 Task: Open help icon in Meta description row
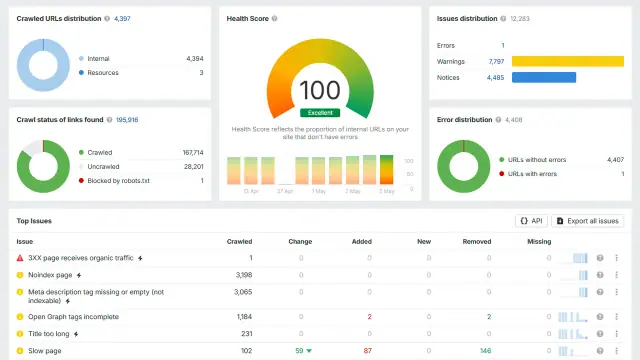click(600, 292)
